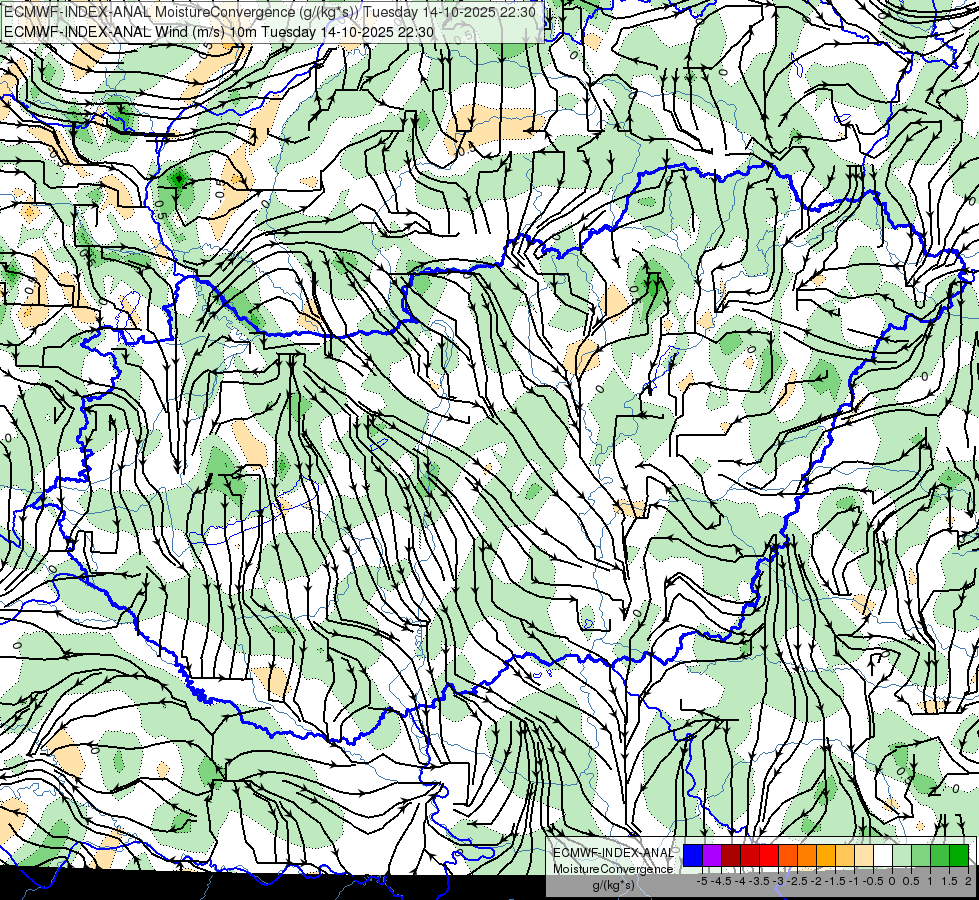Click the amber swatch between -2 and -1.5

pos(826,855)
